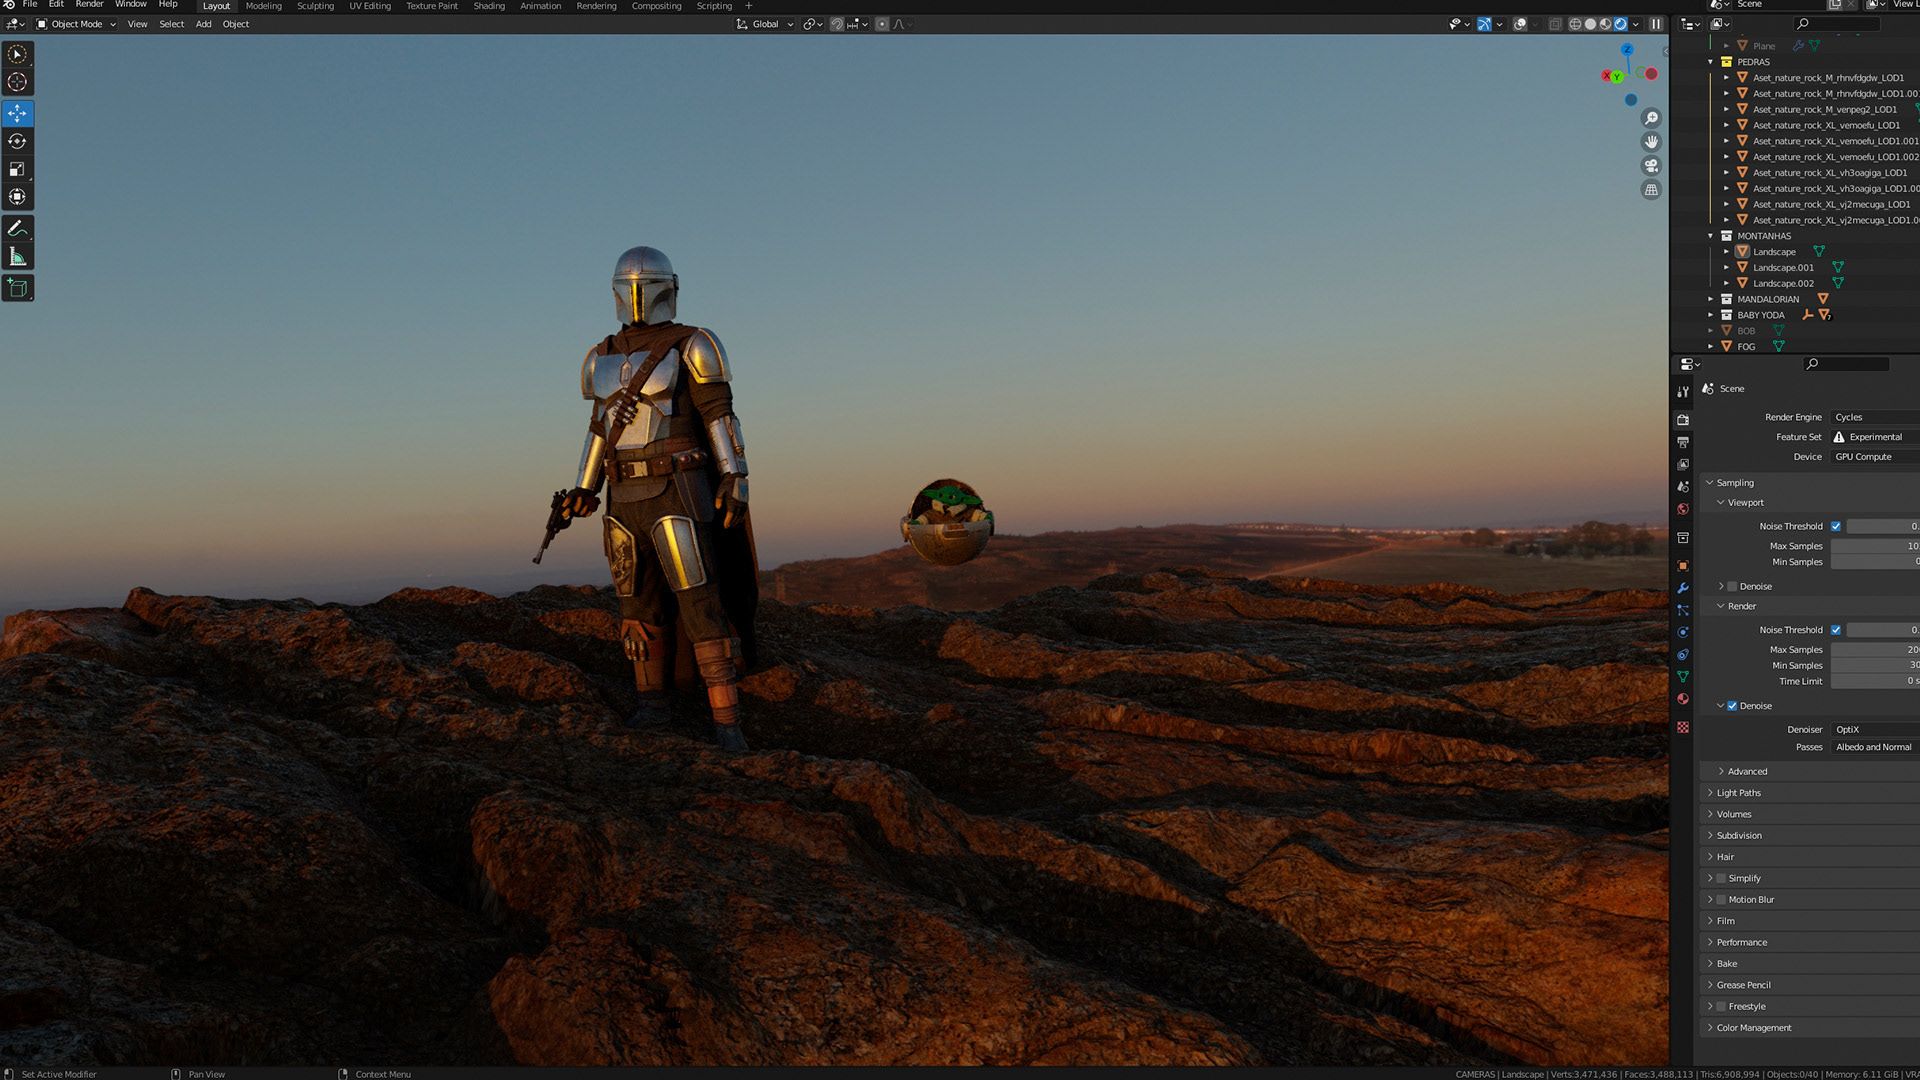Switch to the Shading workspace tab
The width and height of the screenshot is (1920, 1080).
click(488, 6)
